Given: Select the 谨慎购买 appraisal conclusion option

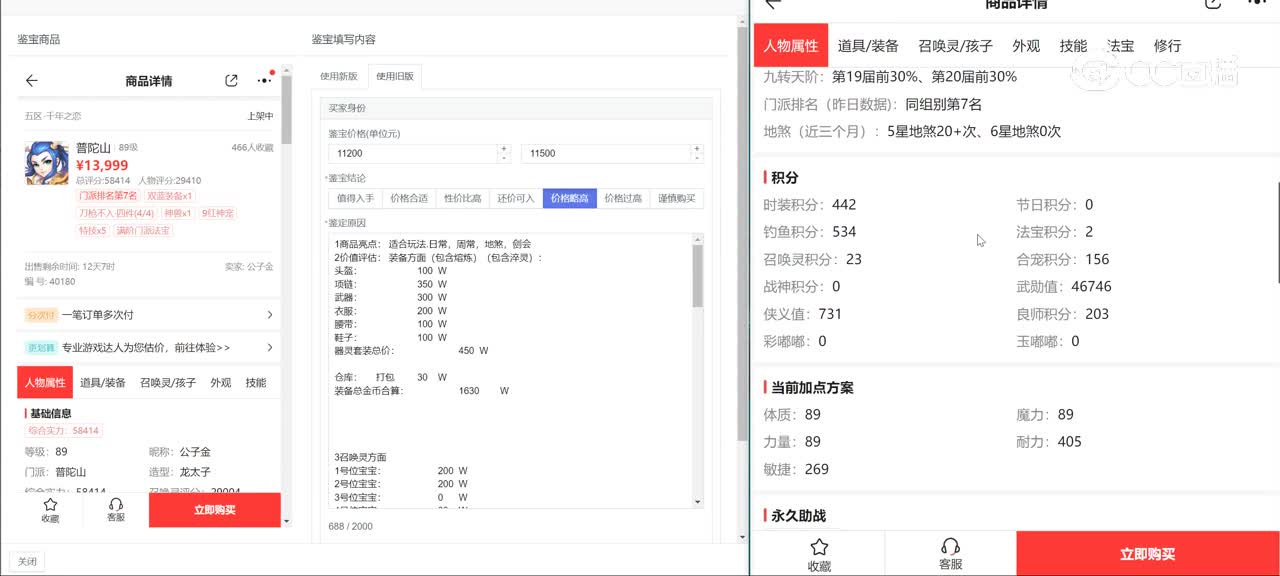Looking at the screenshot, I should tap(676, 198).
